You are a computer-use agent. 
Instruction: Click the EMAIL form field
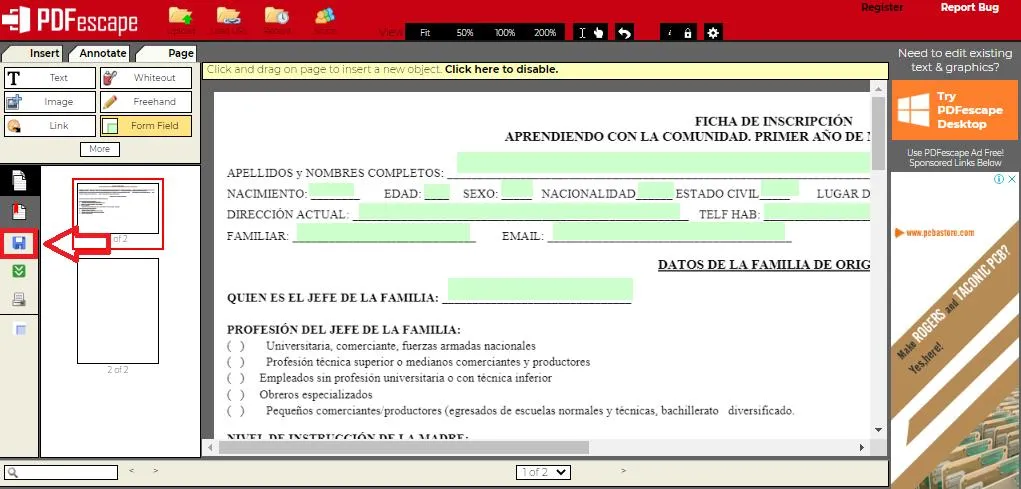click(669, 232)
